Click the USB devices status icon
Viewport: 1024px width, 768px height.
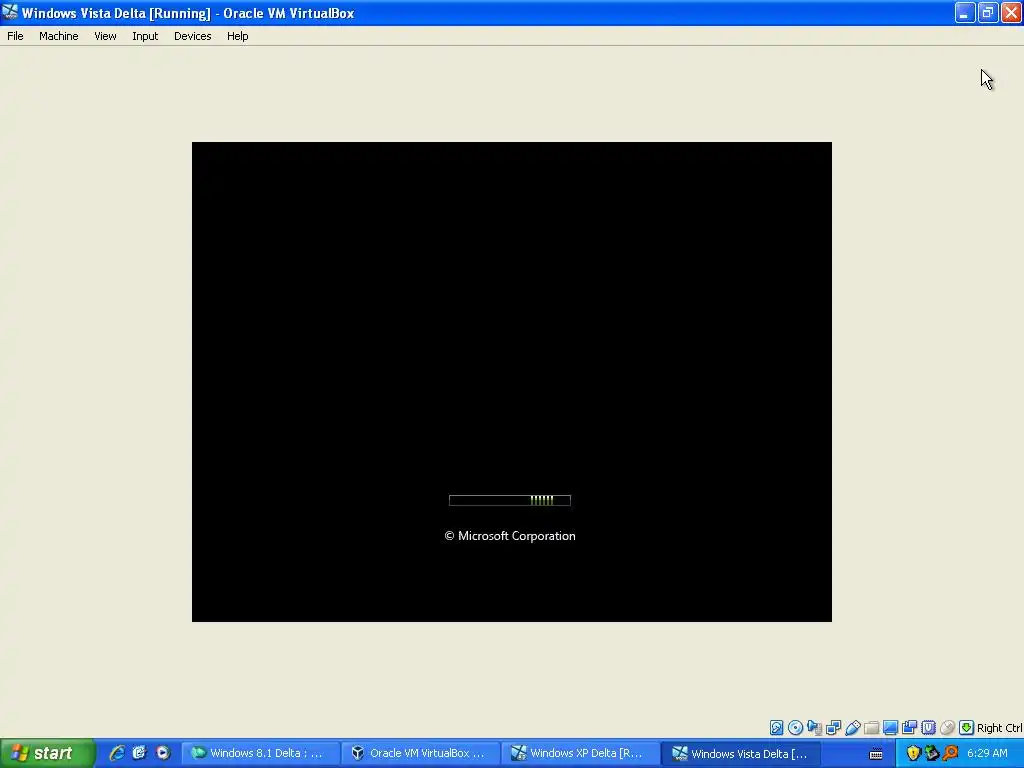click(x=852, y=728)
